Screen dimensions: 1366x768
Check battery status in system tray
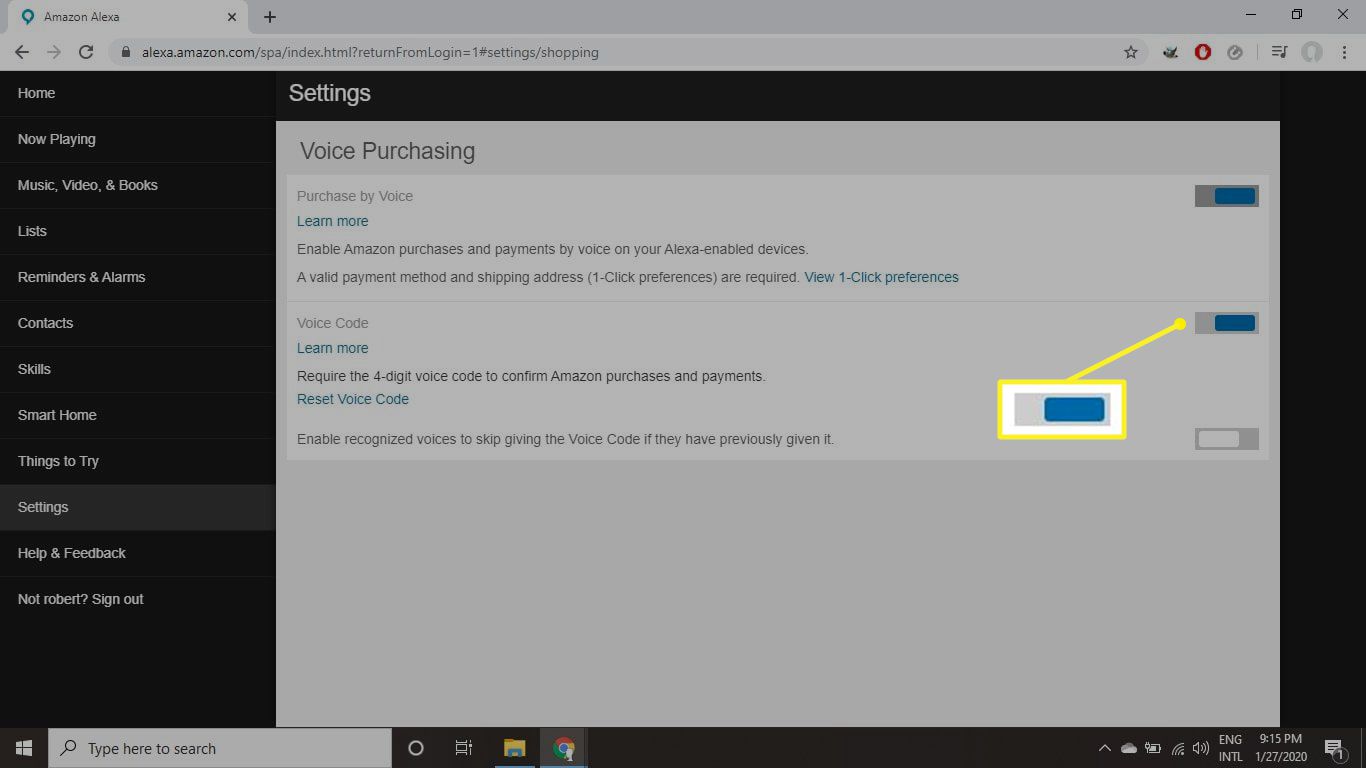(1153, 748)
